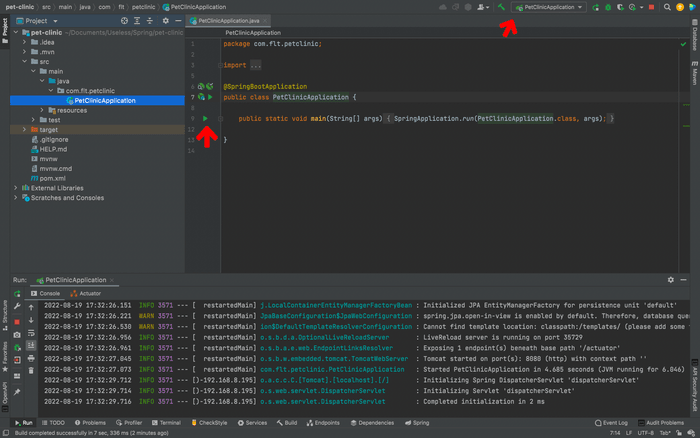Expand Scratches and Consoles node
This screenshot has width=700, height=438.
16,198
